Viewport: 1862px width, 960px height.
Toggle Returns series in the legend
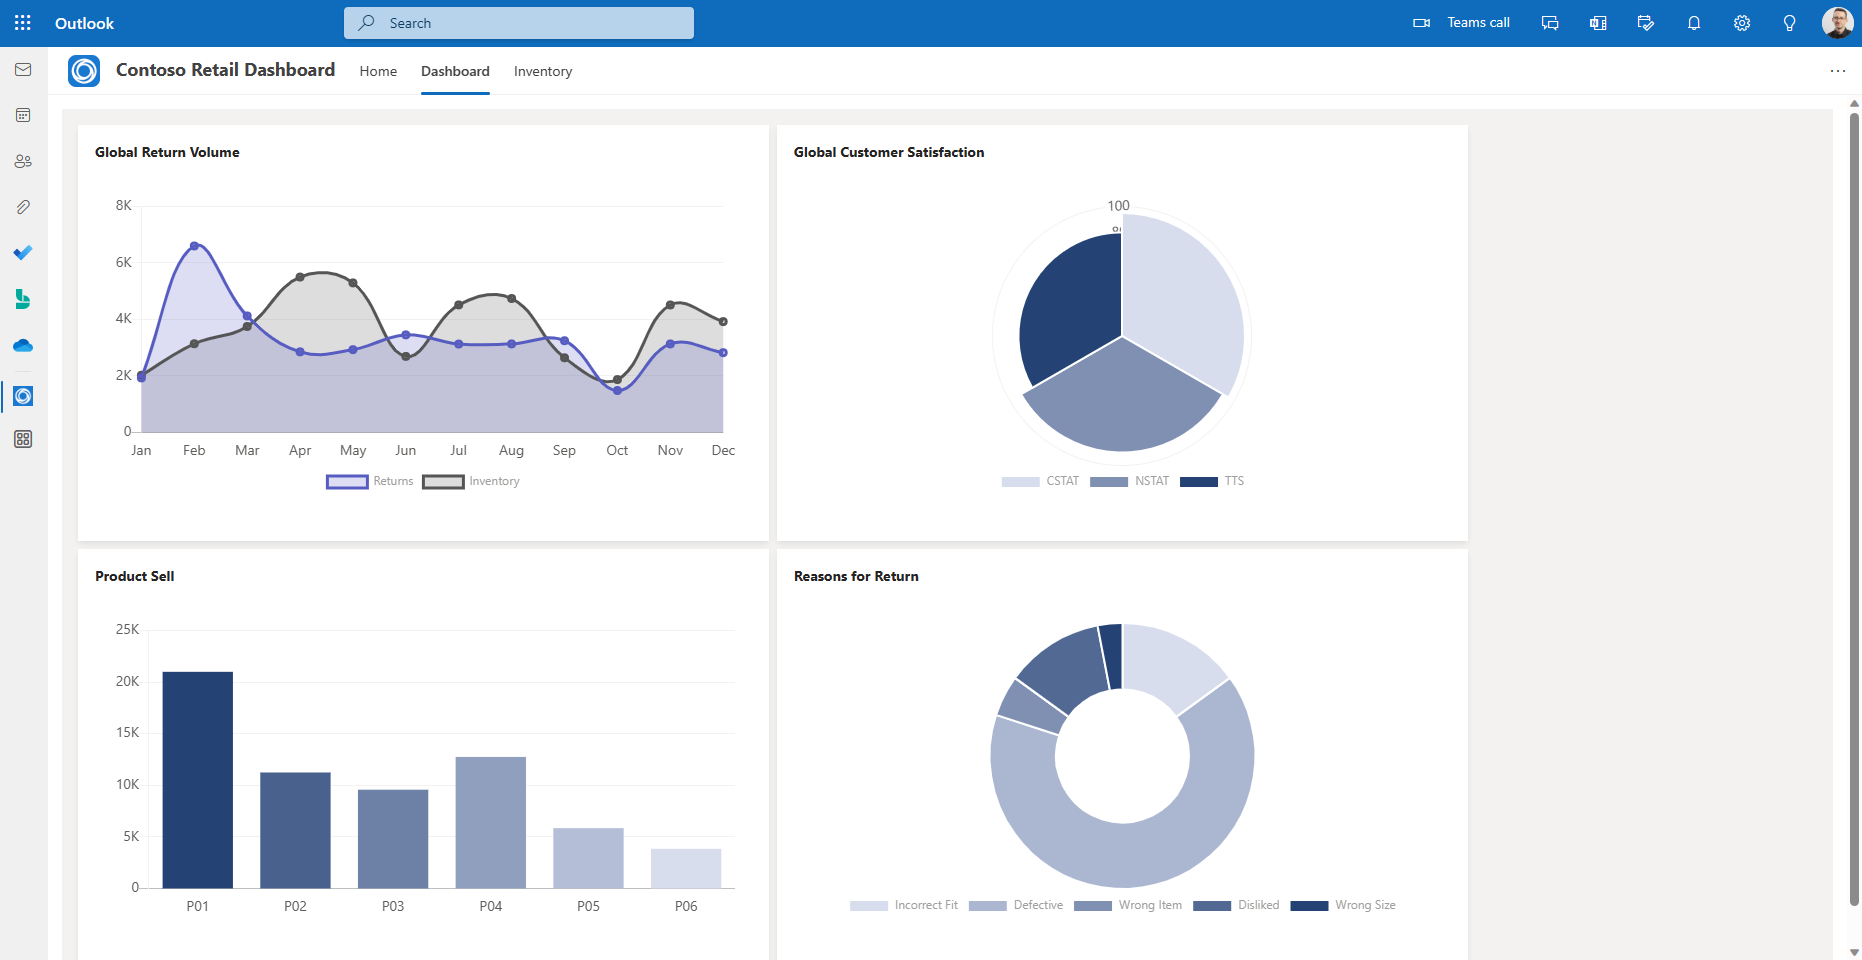point(370,482)
